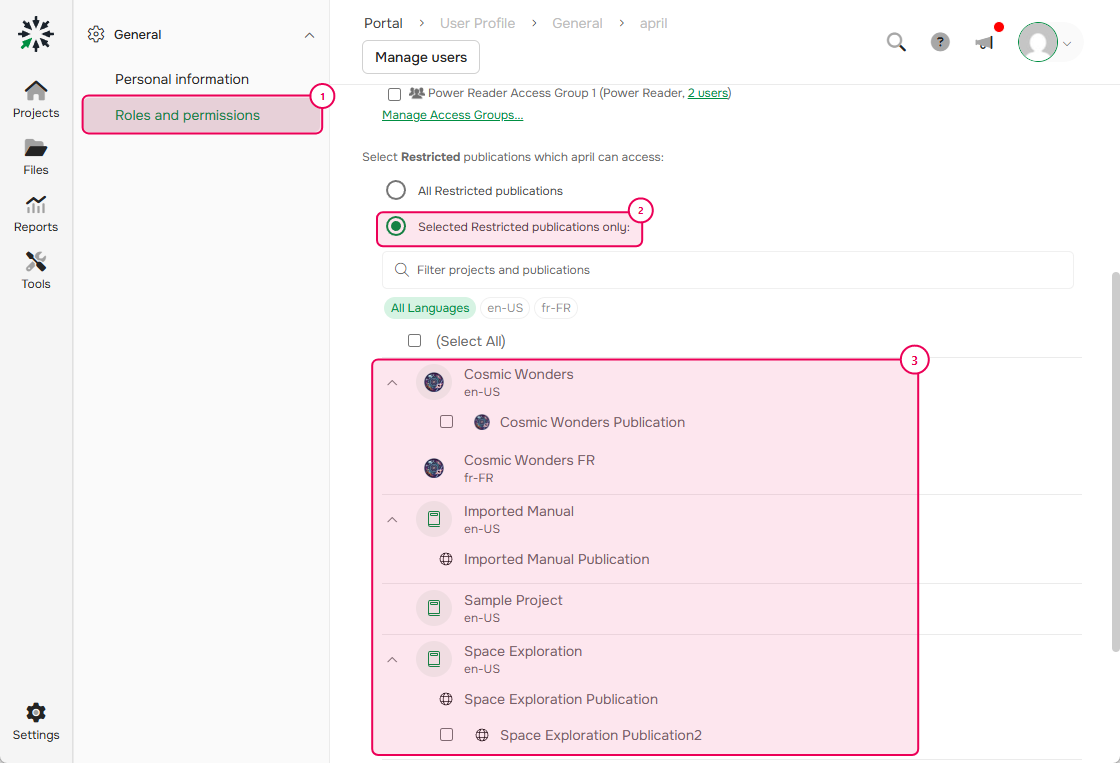Go to Portal breadcrumb
Image resolution: width=1120 pixels, height=763 pixels.
384,23
